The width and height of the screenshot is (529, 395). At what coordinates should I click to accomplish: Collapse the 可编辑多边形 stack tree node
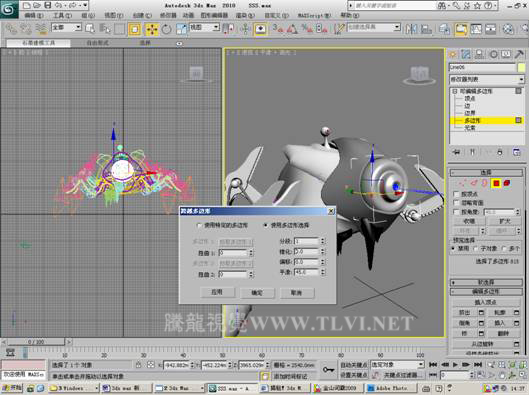pos(455,91)
